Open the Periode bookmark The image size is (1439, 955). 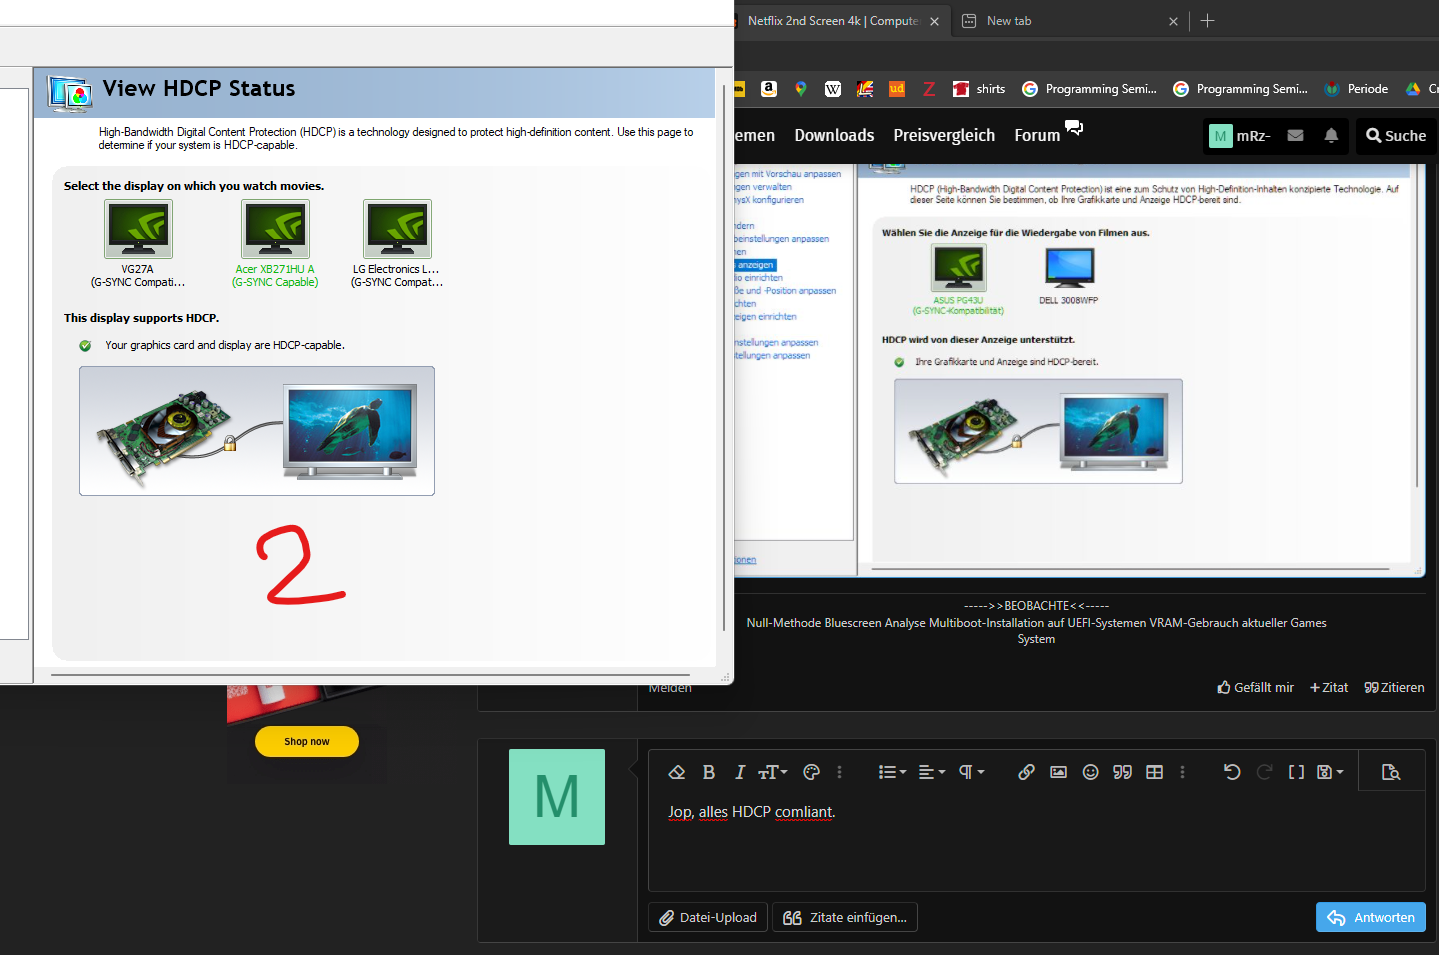(1356, 89)
